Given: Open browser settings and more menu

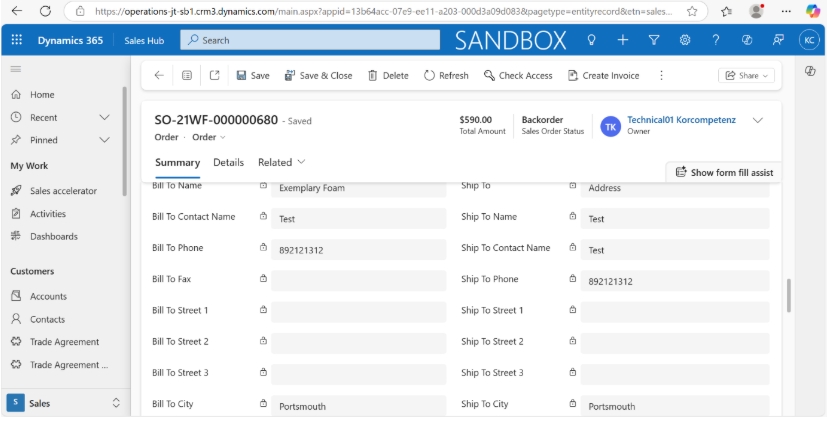Looking at the screenshot, I should [786, 11].
